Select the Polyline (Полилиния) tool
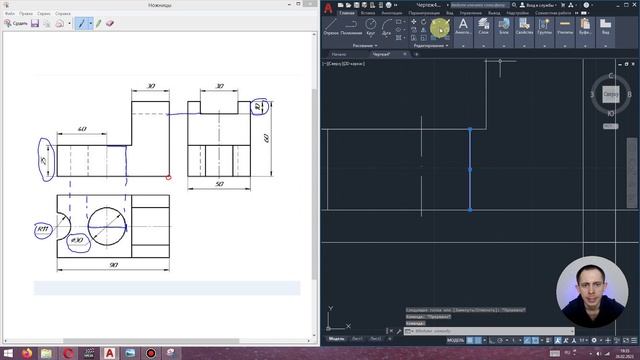 click(351, 26)
